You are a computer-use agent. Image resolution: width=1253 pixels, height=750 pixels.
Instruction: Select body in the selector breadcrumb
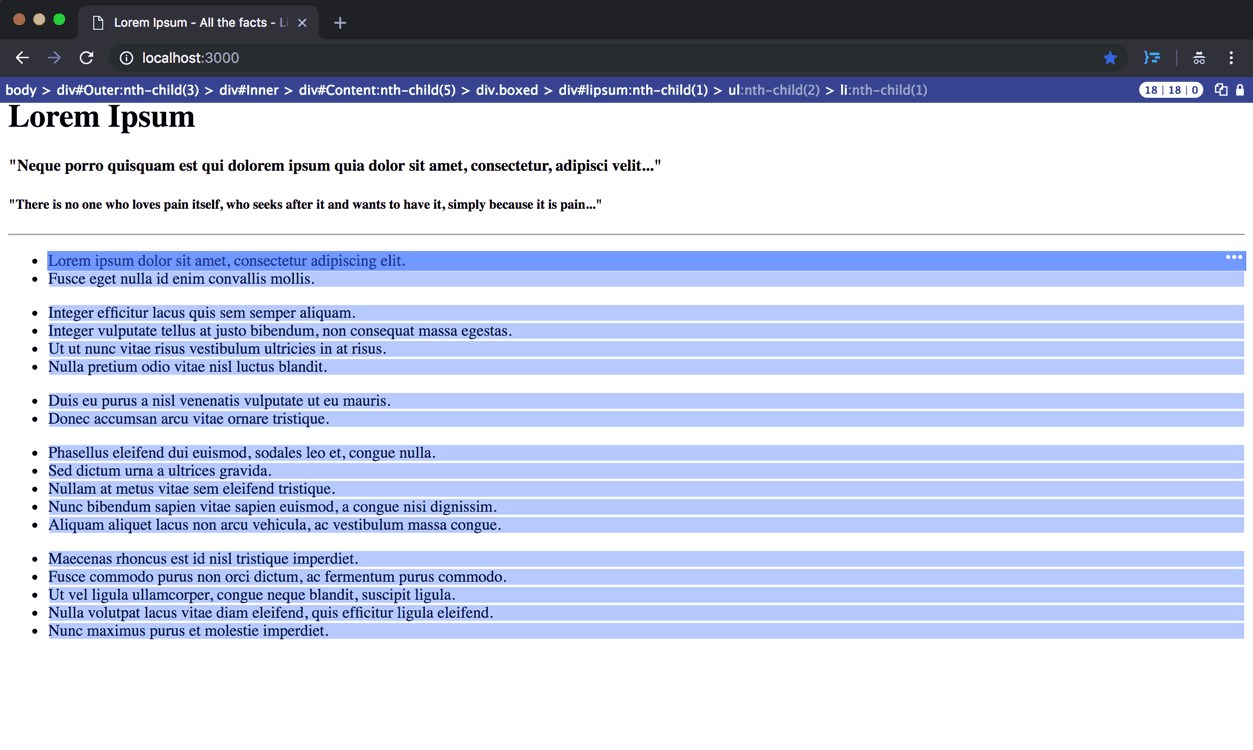[x=21, y=90]
